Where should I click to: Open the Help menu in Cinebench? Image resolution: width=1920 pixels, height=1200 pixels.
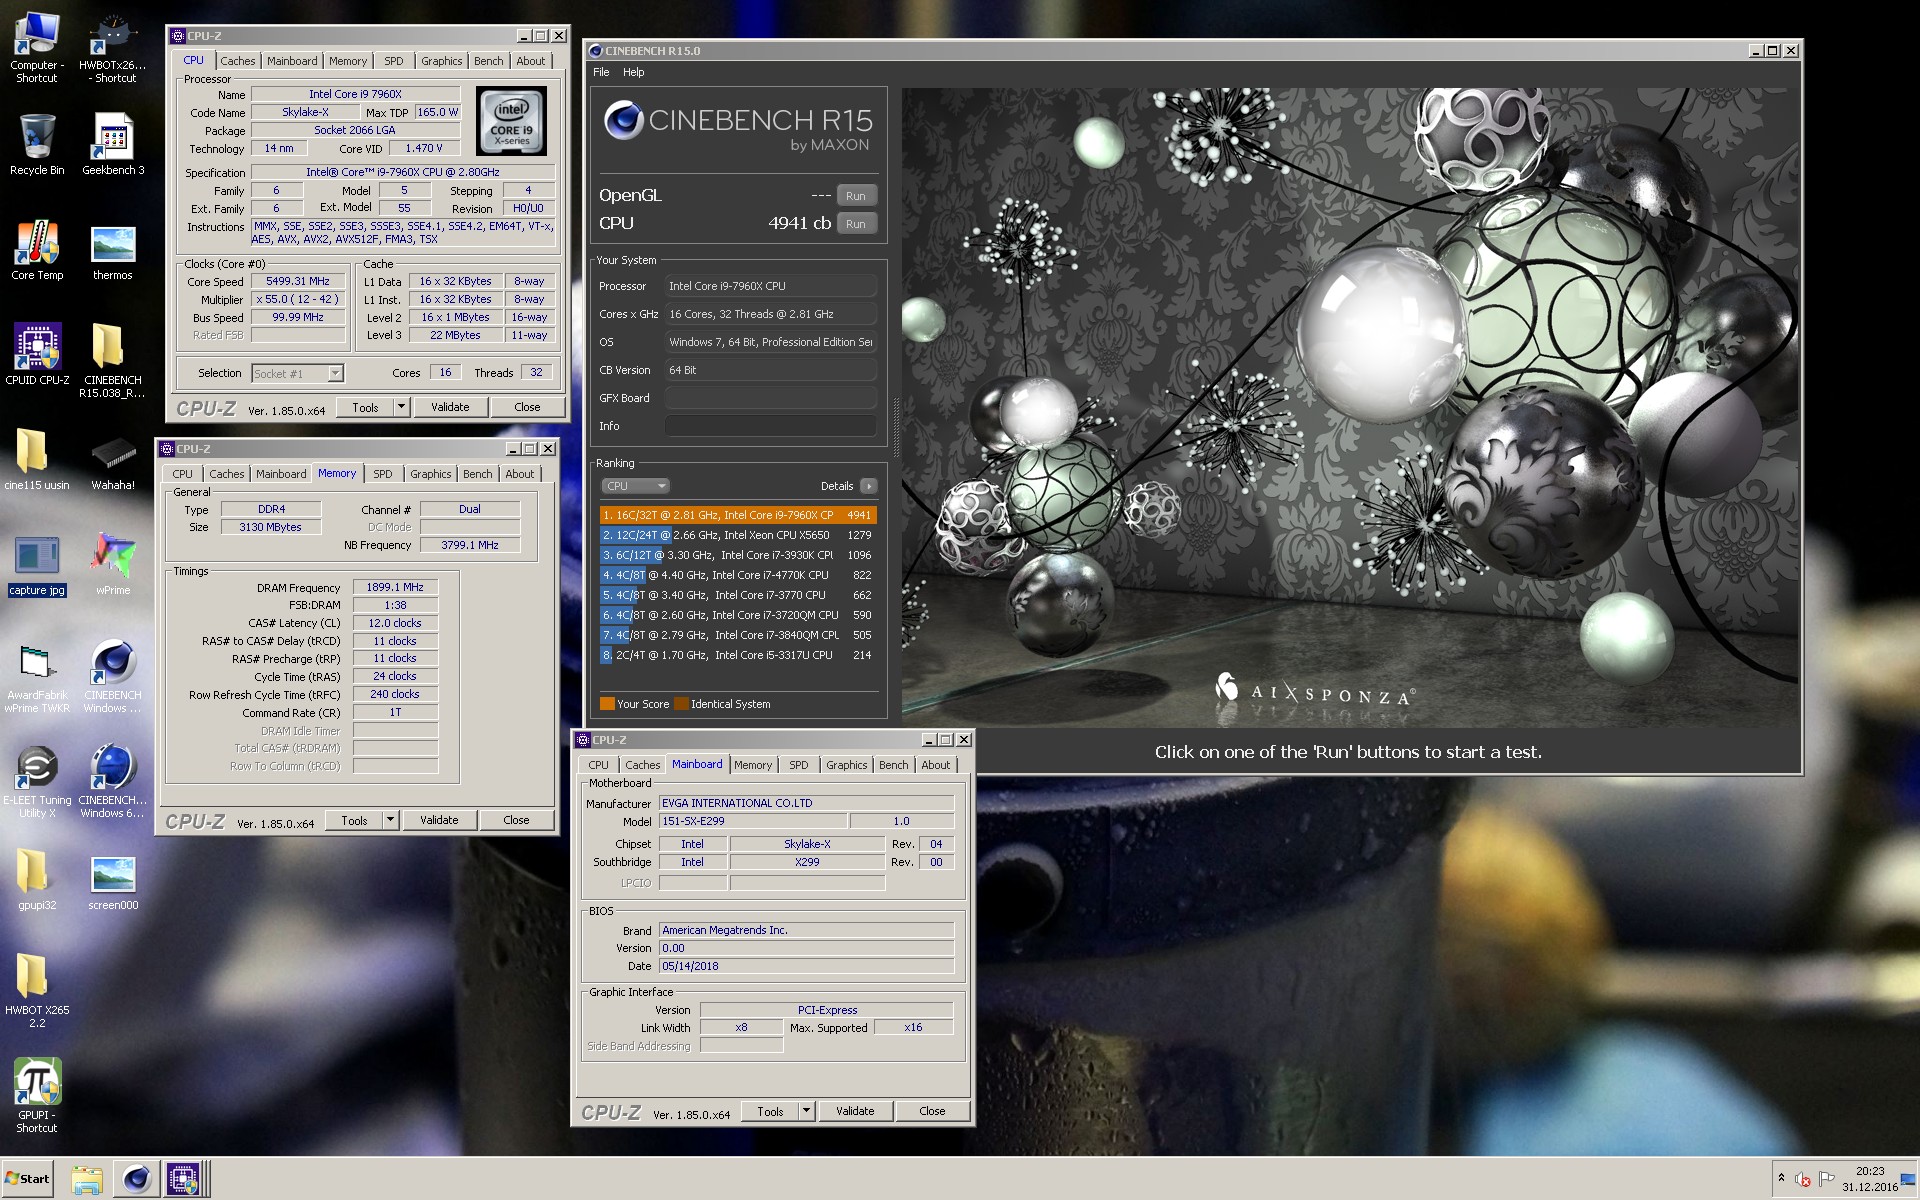pos(633,72)
